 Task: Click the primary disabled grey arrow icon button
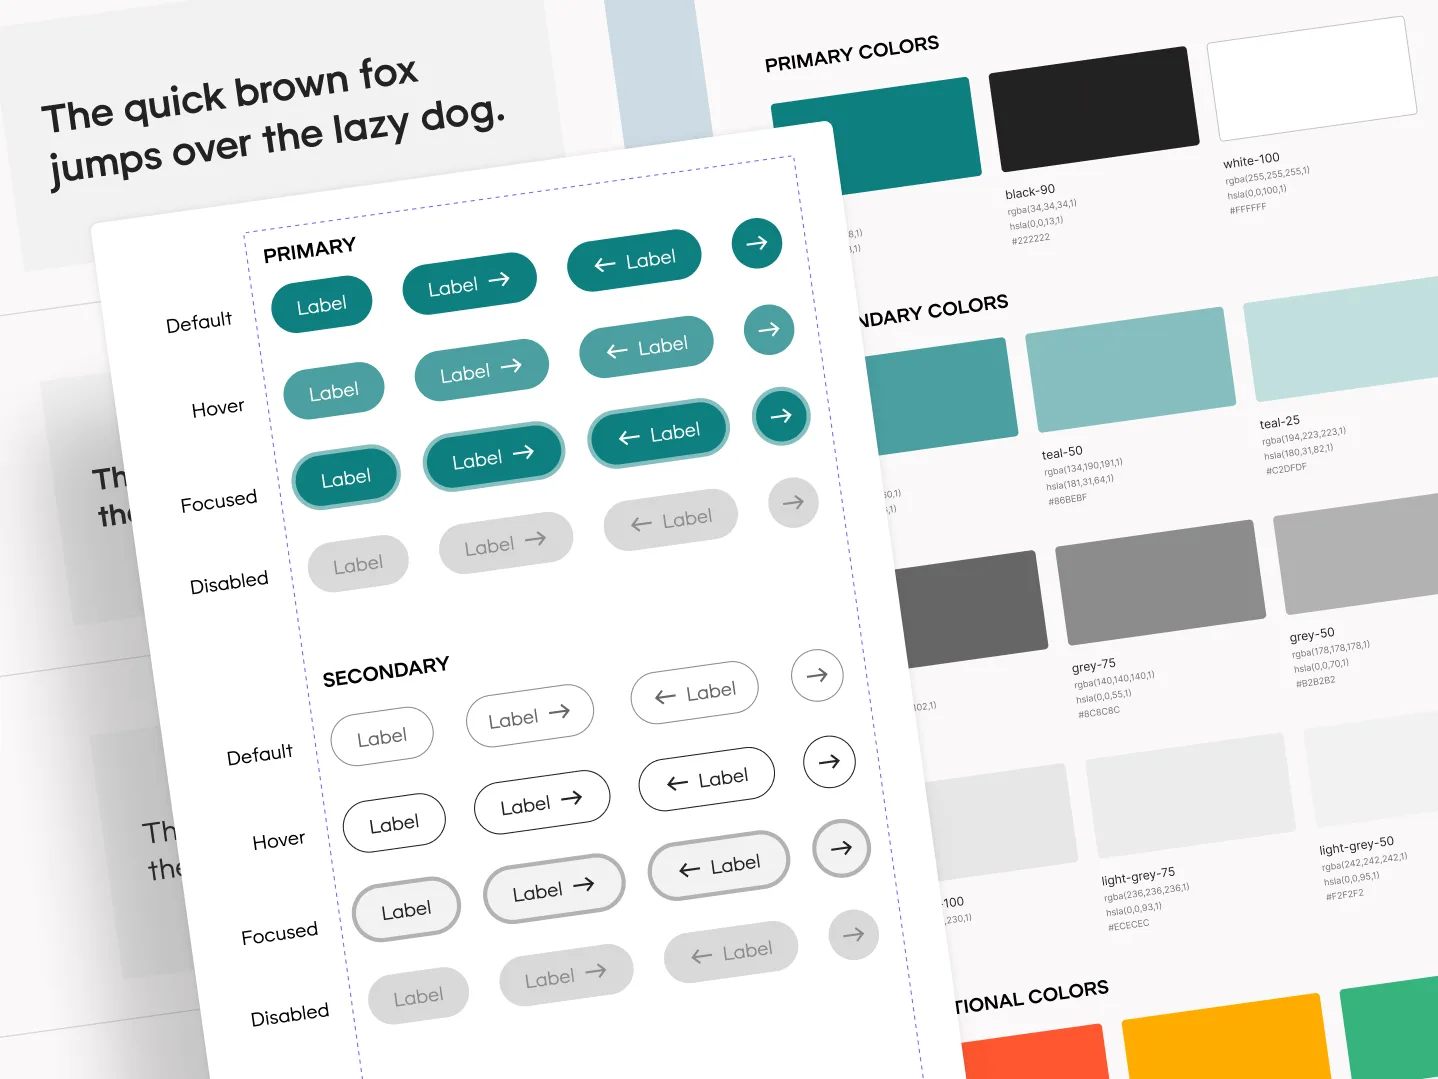(x=793, y=502)
